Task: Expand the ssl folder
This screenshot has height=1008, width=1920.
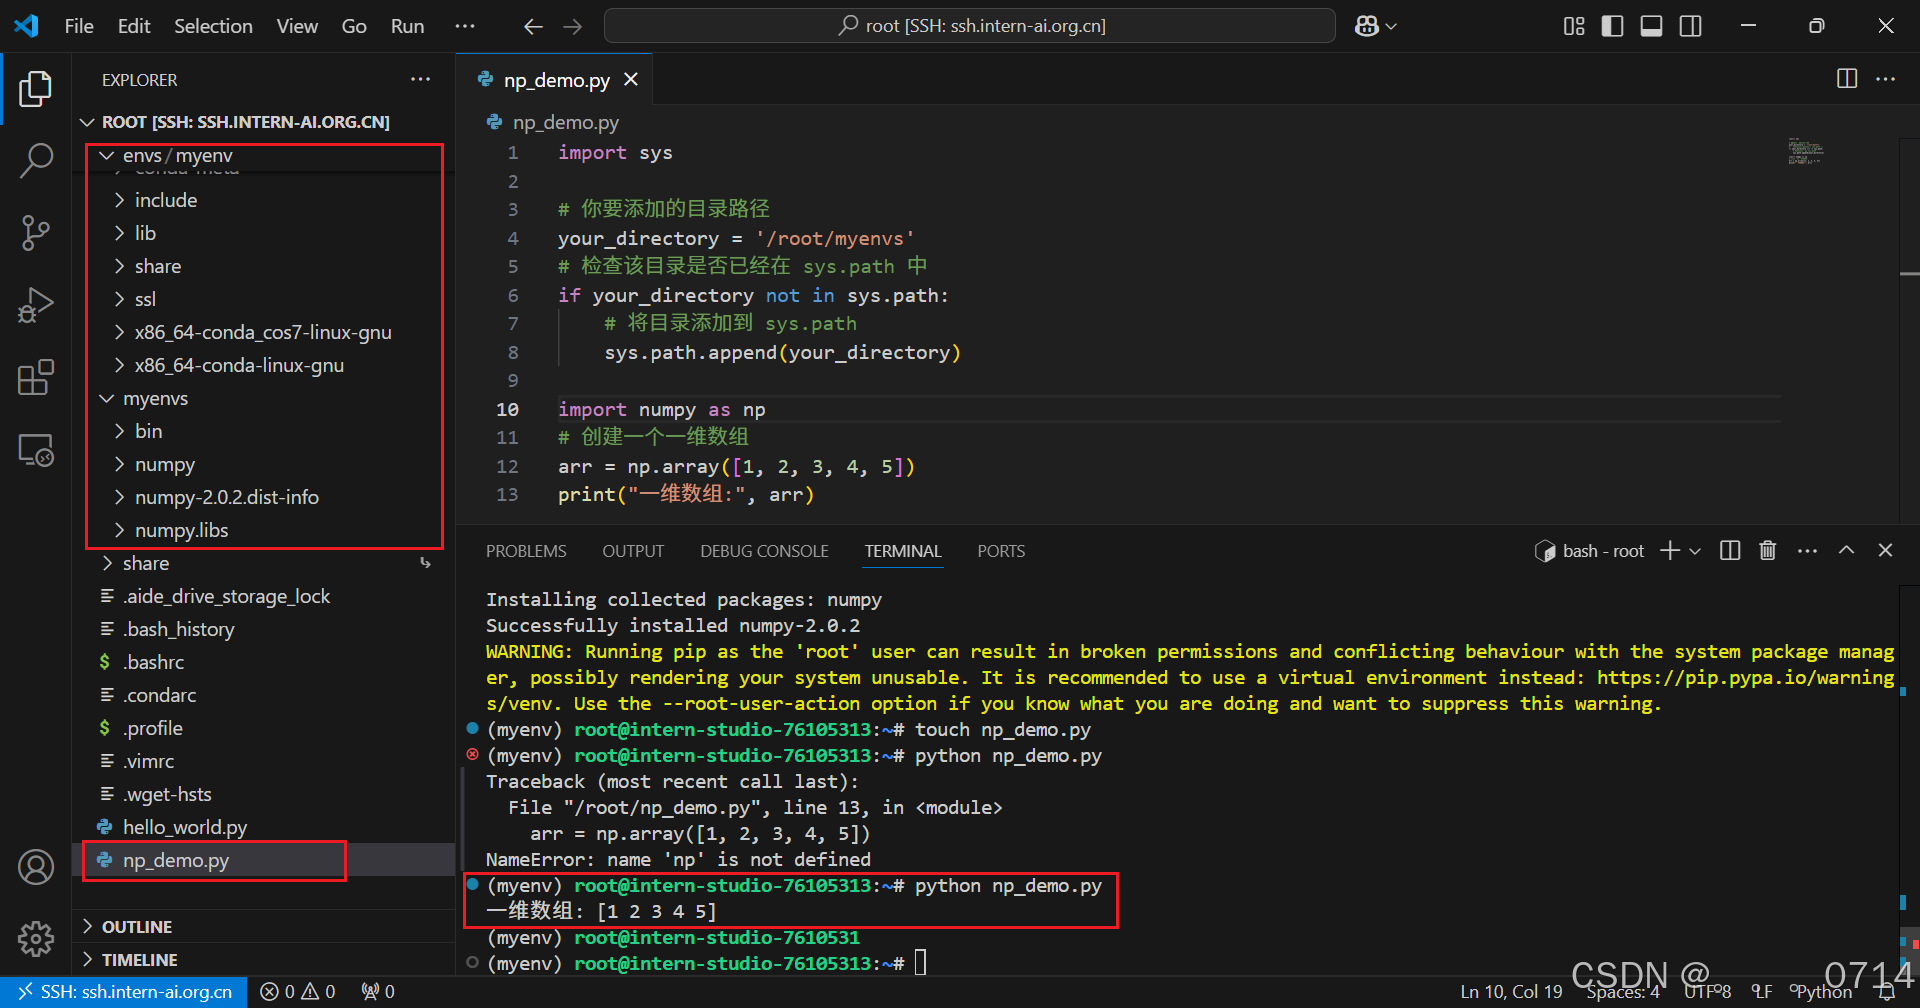Action: click(x=266, y=299)
